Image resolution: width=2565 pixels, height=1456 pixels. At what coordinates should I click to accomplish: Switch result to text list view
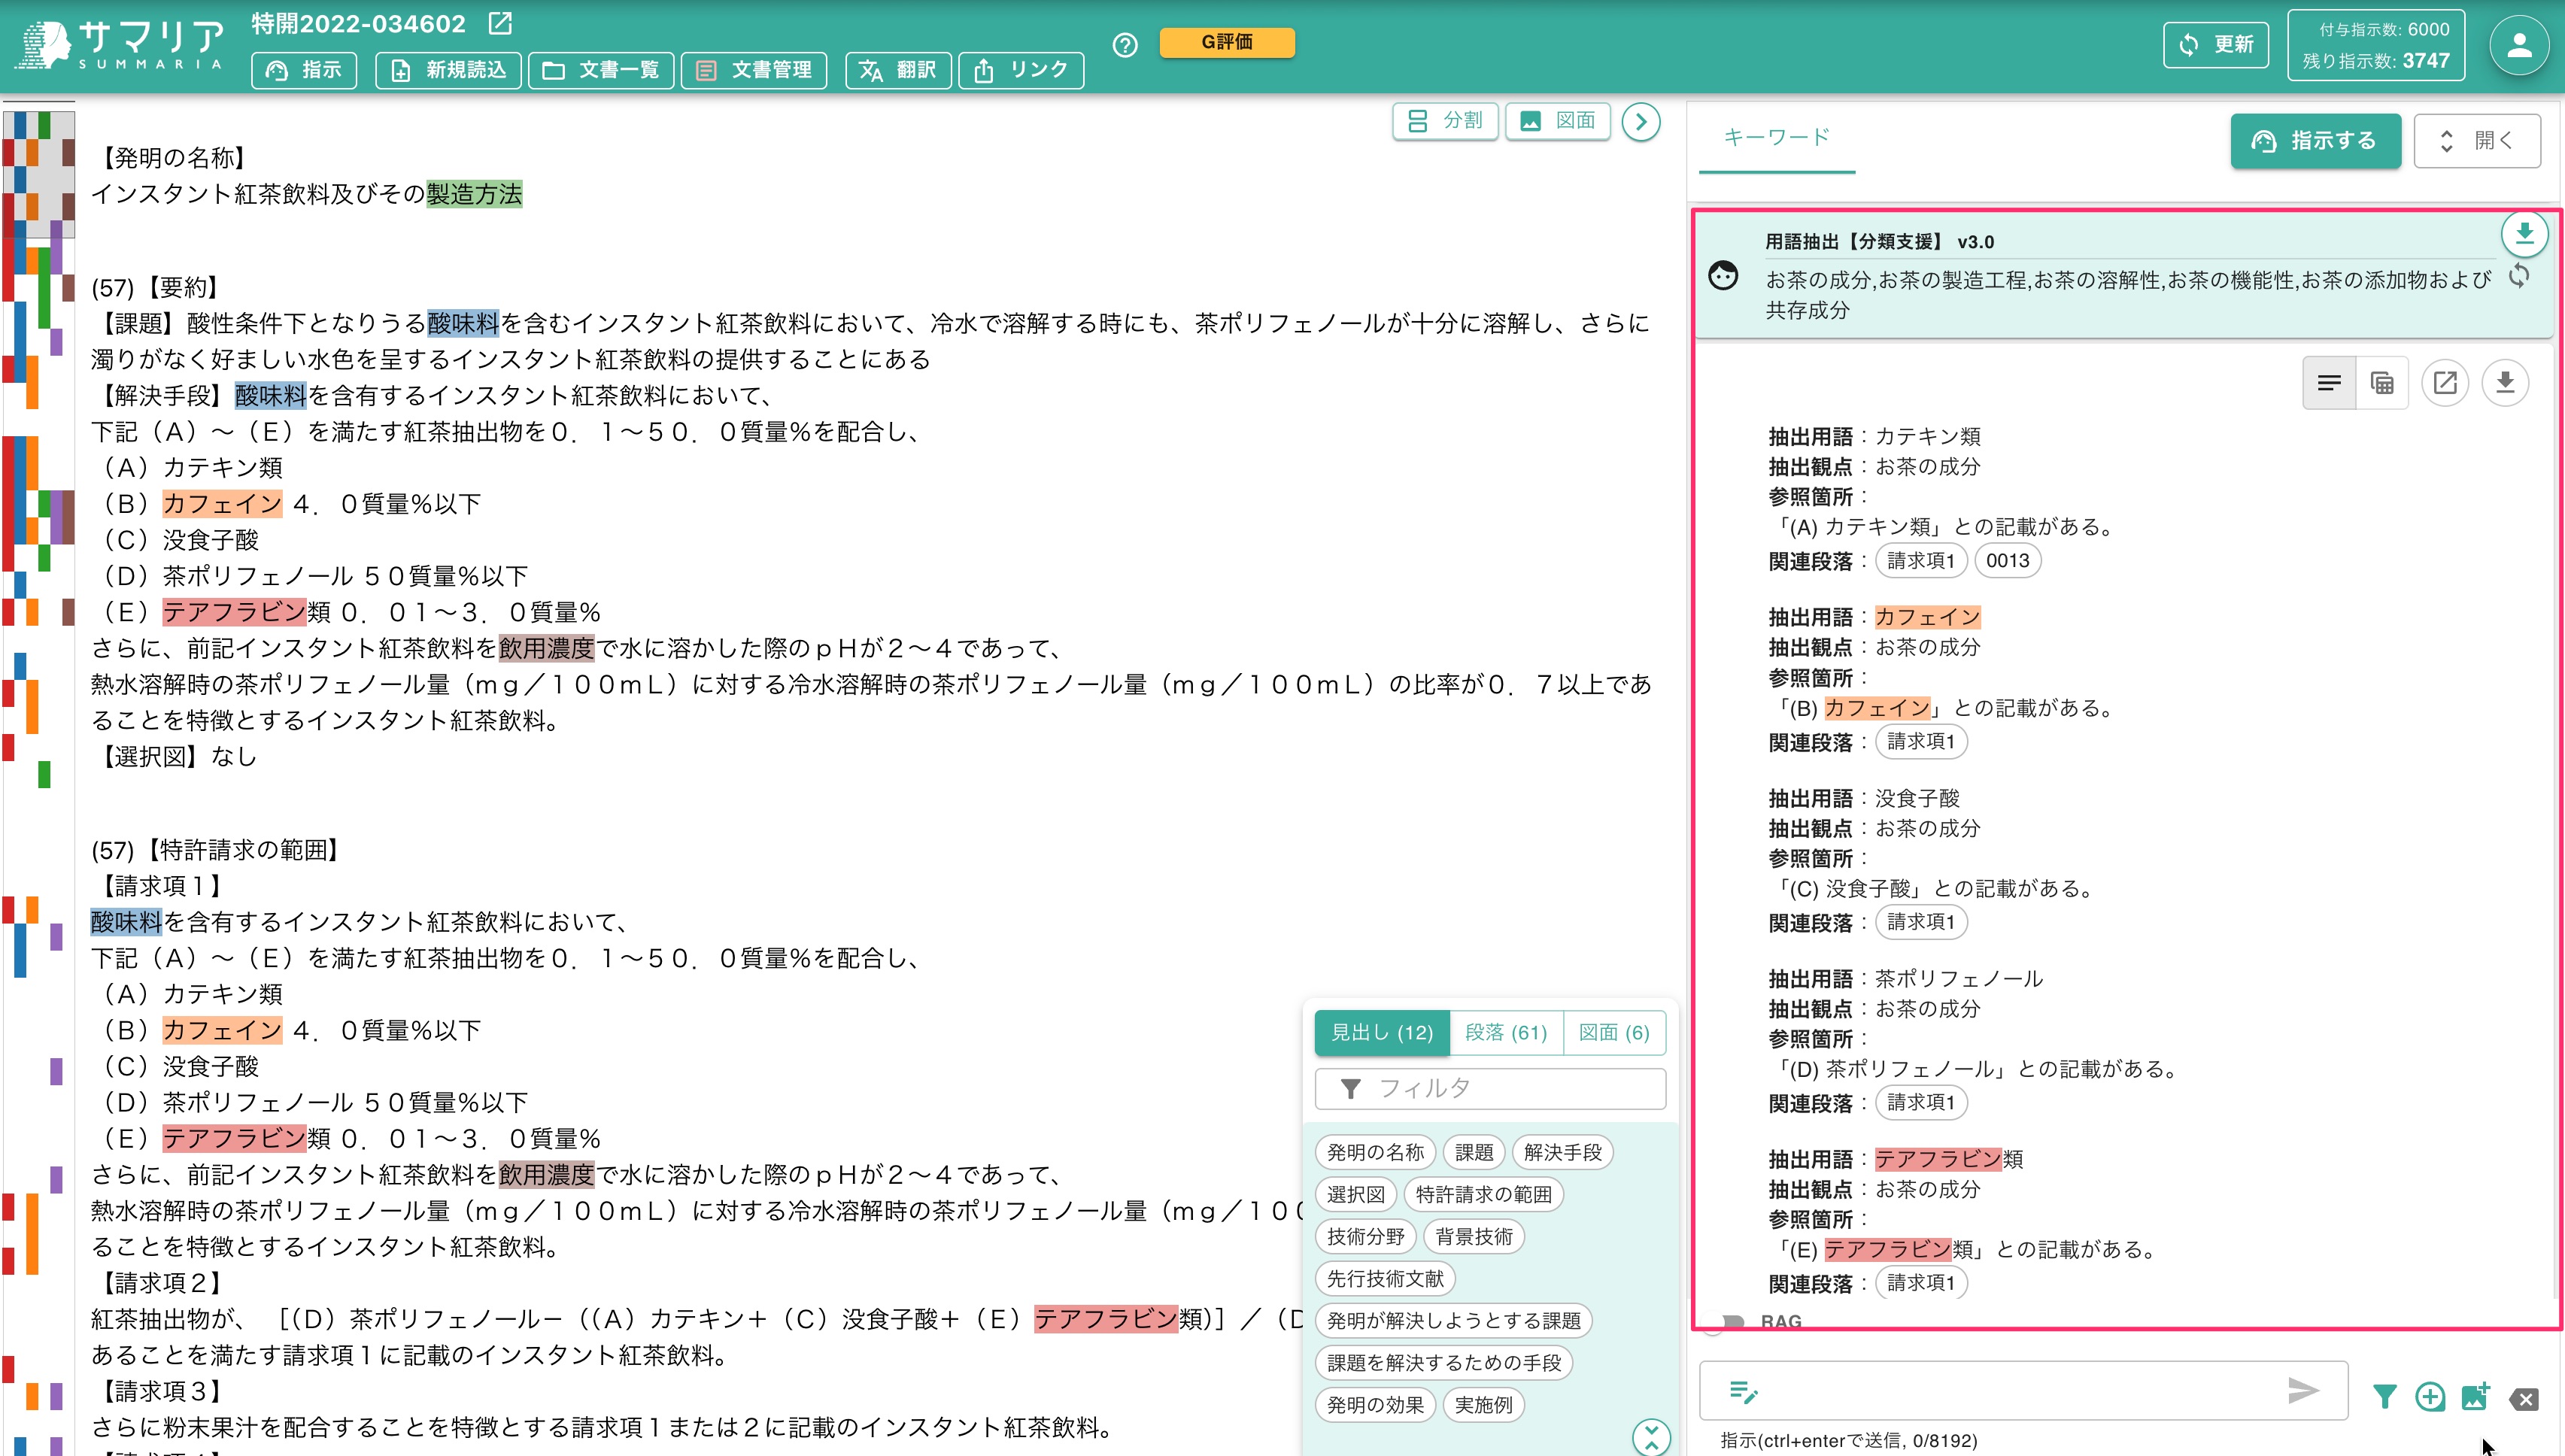(x=2329, y=383)
